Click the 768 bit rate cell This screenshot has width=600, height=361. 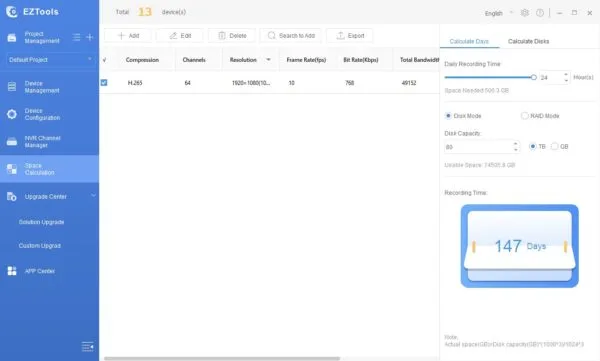[349, 83]
